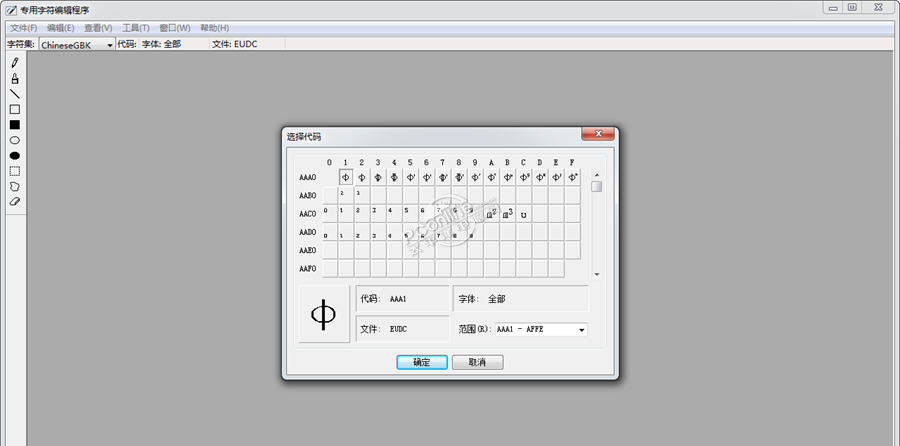Screen dimensions: 900x446
Task: Click the code grid scrollbar down arrow
Action: (597, 274)
